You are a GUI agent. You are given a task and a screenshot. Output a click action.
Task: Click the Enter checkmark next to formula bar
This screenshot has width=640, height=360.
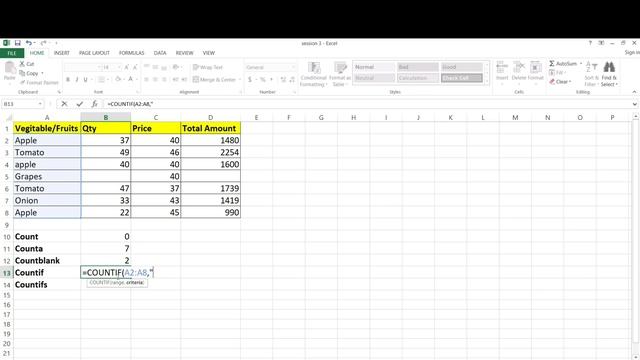pos(79,104)
